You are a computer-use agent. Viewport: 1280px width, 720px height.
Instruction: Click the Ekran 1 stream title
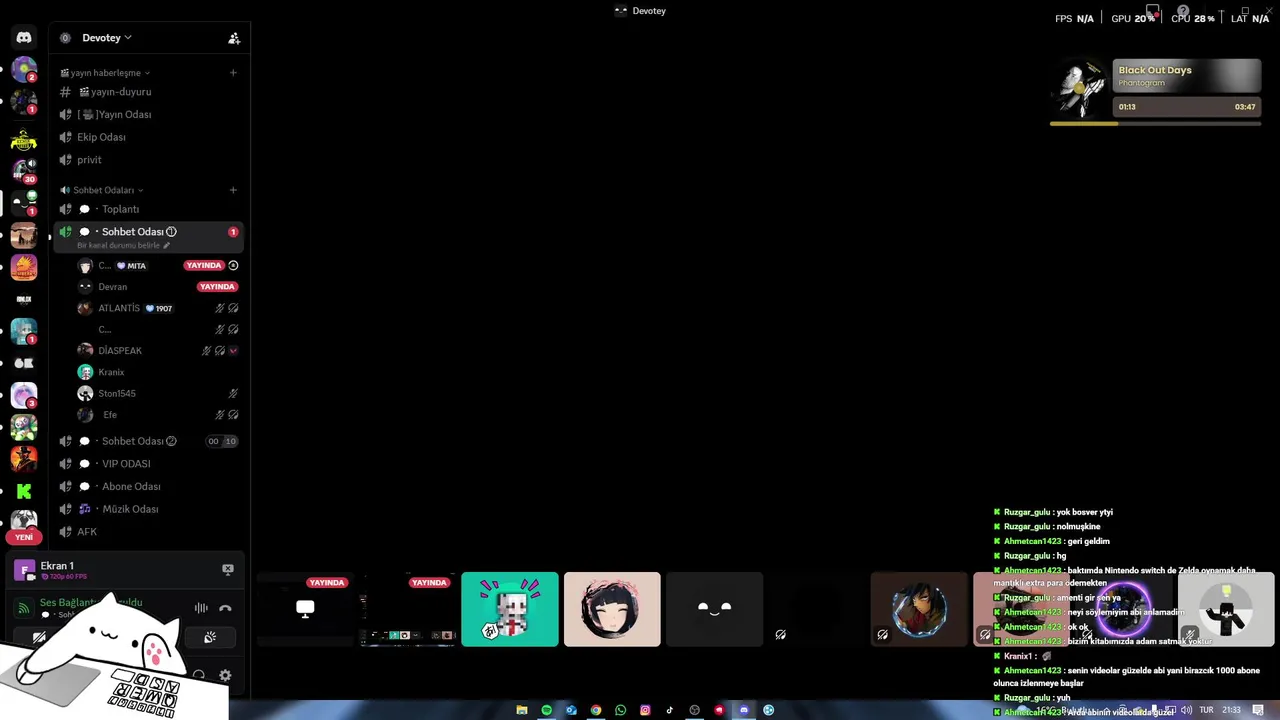[57, 566]
